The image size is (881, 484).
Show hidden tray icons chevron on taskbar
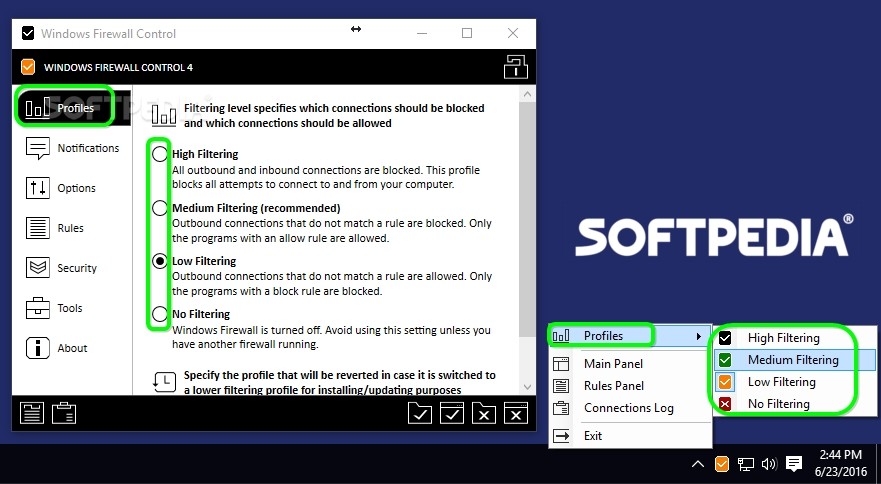(x=697, y=464)
